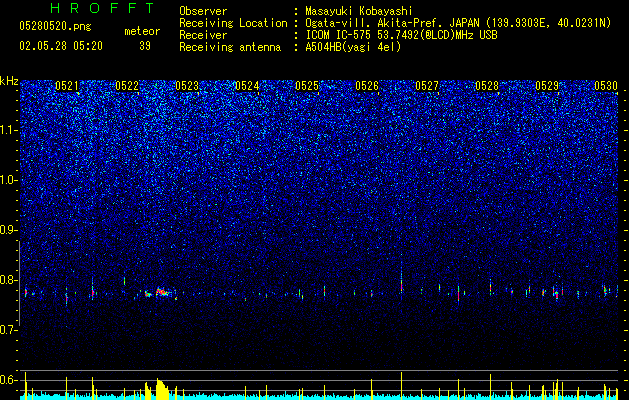Viewport: 629px width, 400px height.
Task: Click the meteor count 39
Action: 145,46
